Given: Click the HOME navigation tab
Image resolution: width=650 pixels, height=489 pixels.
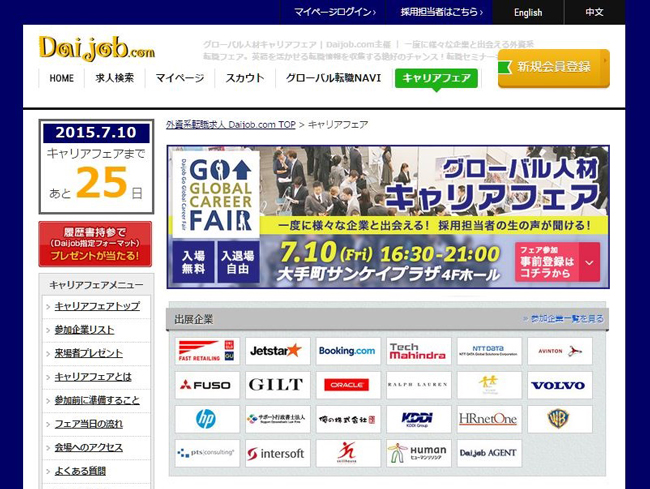Looking at the screenshot, I should (x=61, y=78).
